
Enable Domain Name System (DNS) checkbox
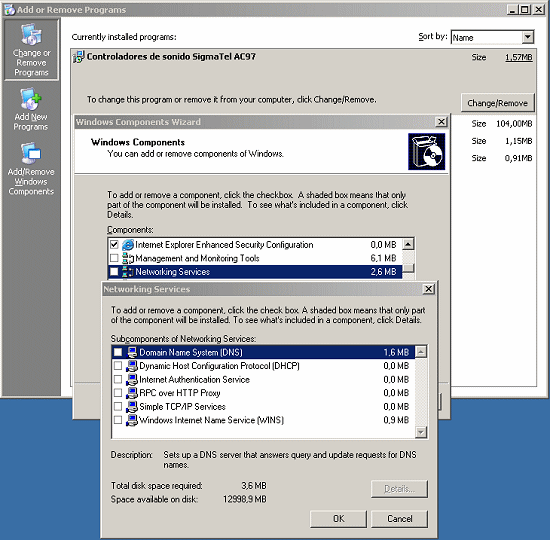point(118,352)
